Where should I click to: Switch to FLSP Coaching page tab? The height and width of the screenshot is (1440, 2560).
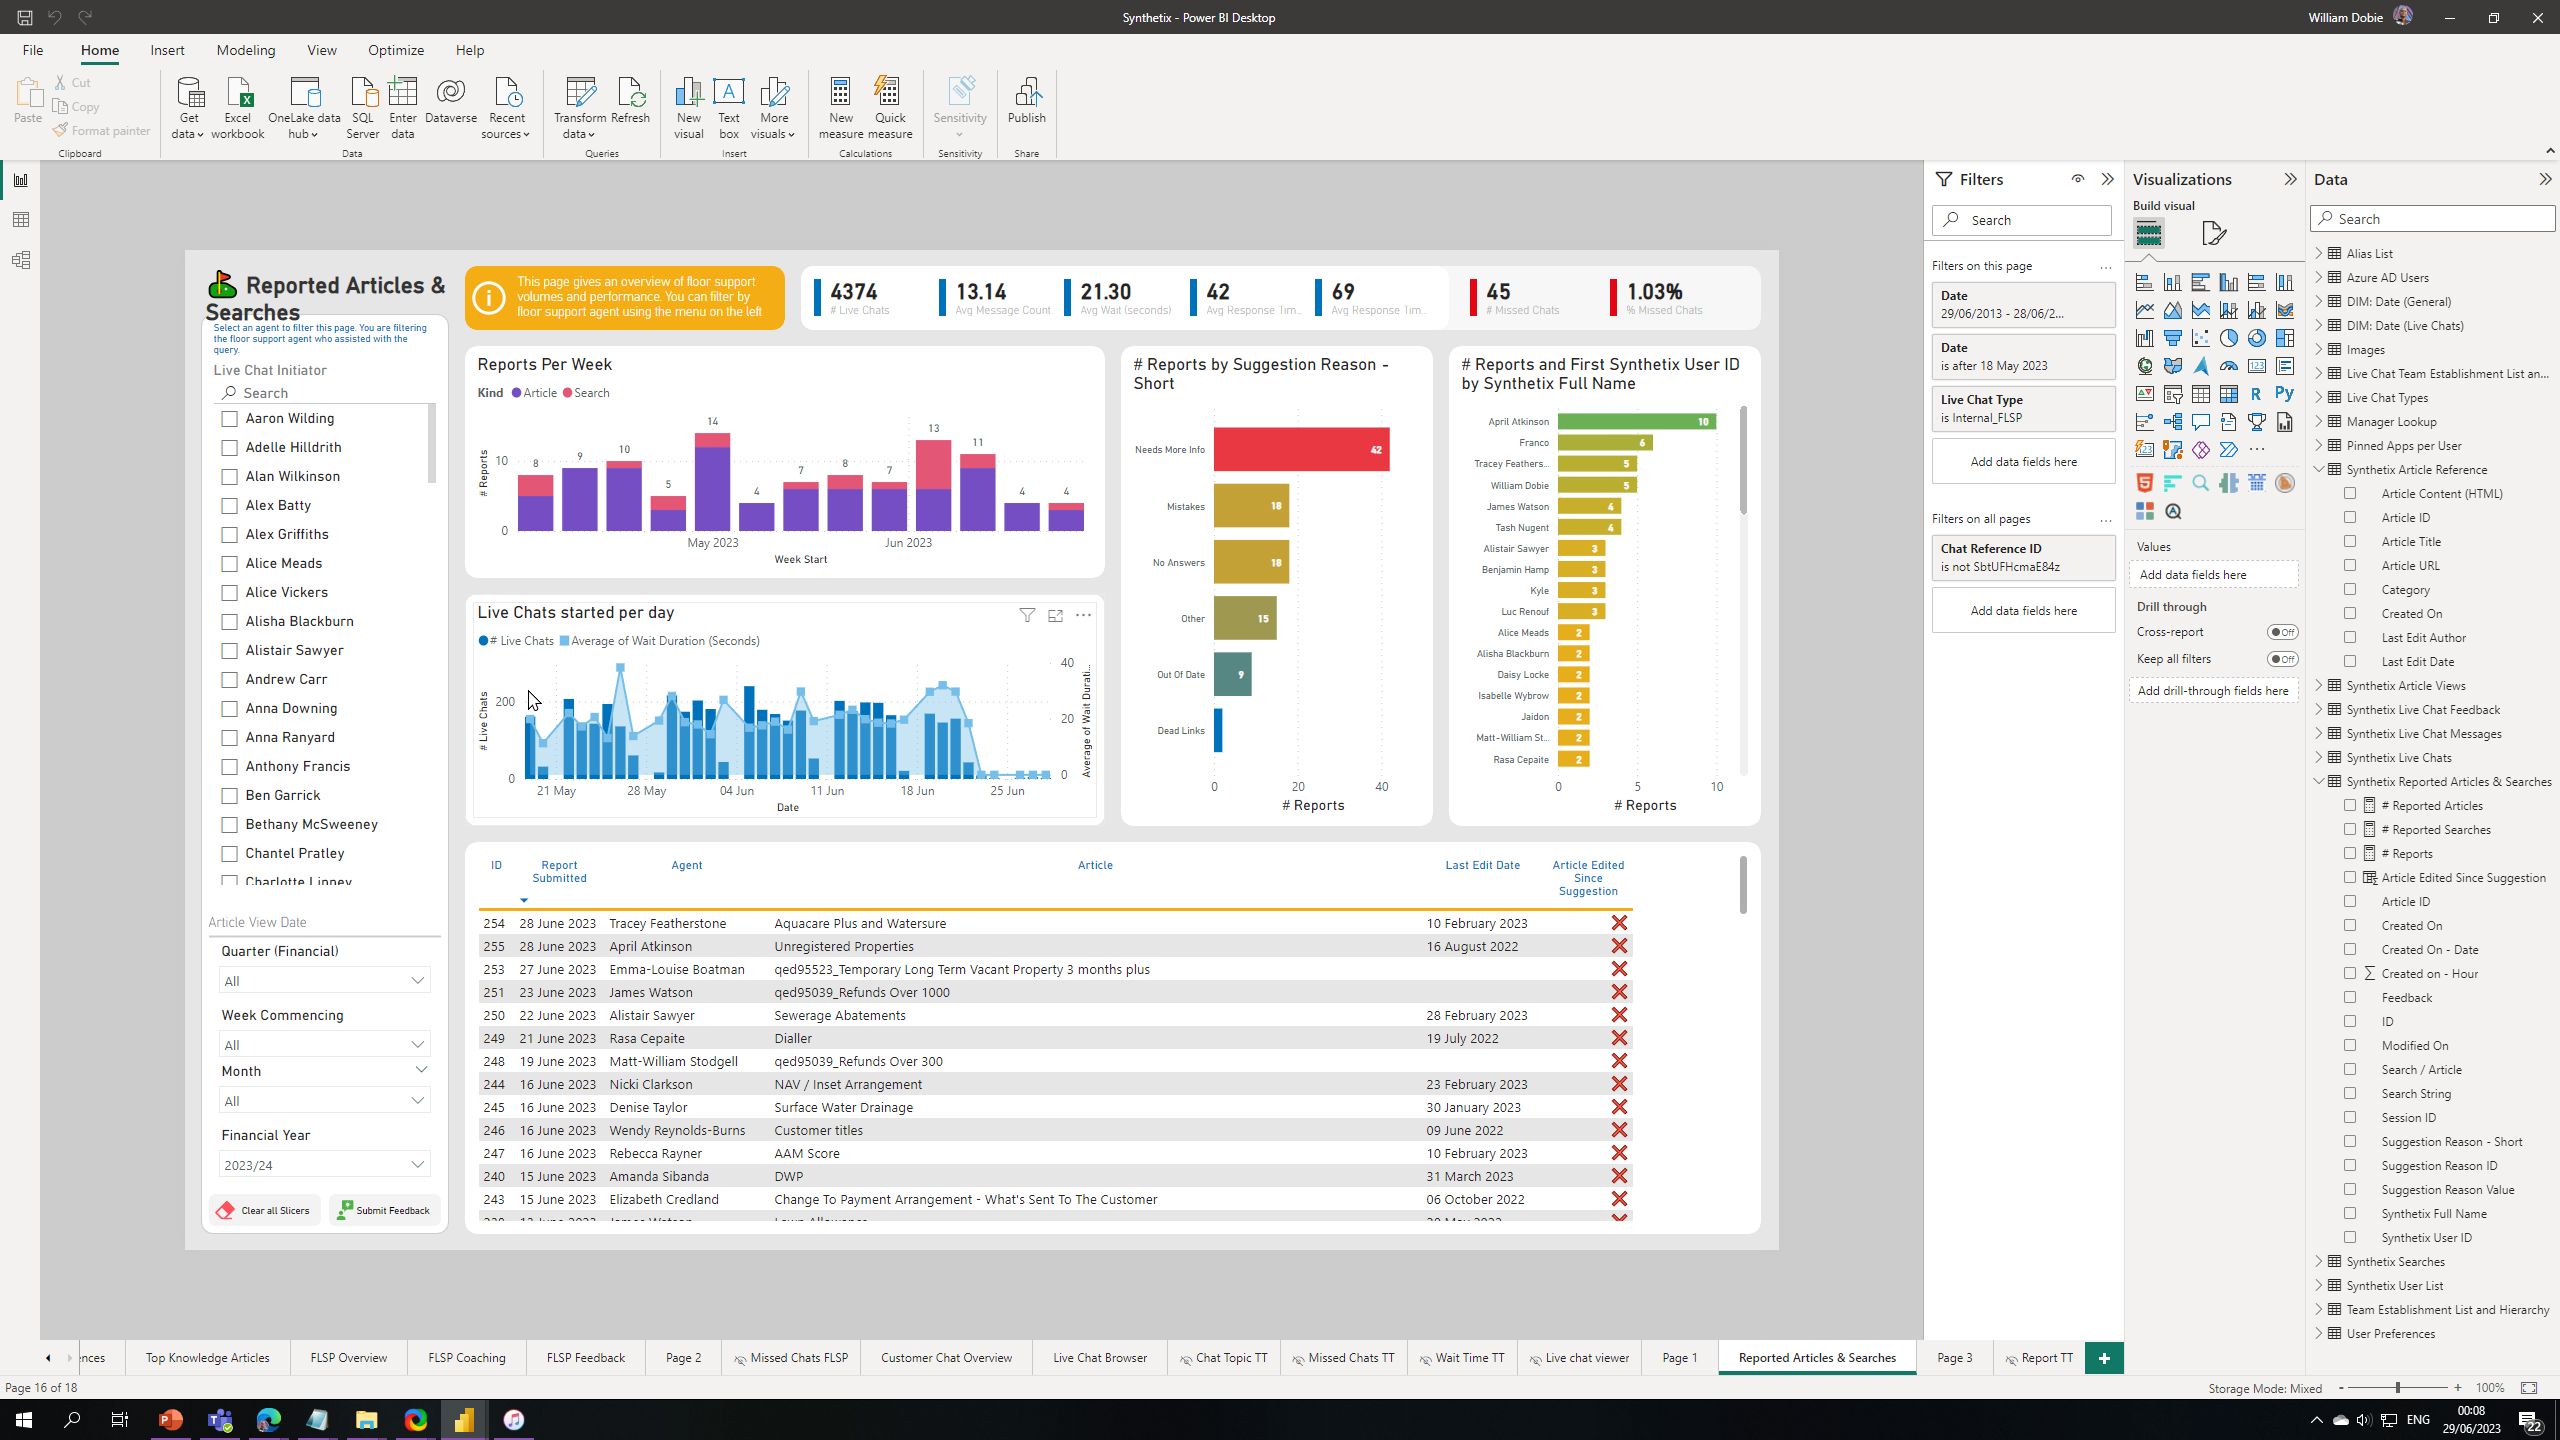coord(466,1357)
